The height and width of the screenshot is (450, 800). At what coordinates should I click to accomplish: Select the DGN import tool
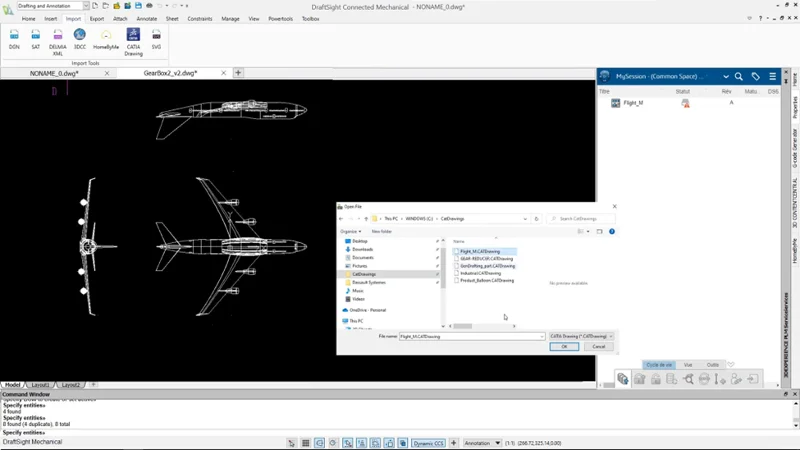pyautogui.click(x=14, y=39)
